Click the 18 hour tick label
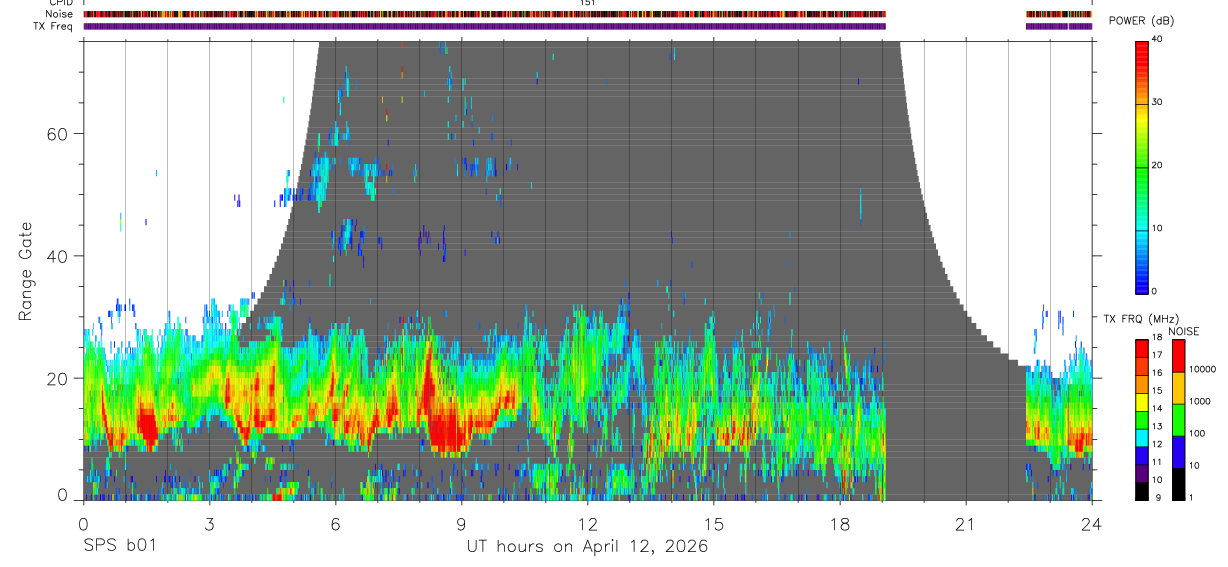This screenshot has width=1228, height=567. (839, 524)
